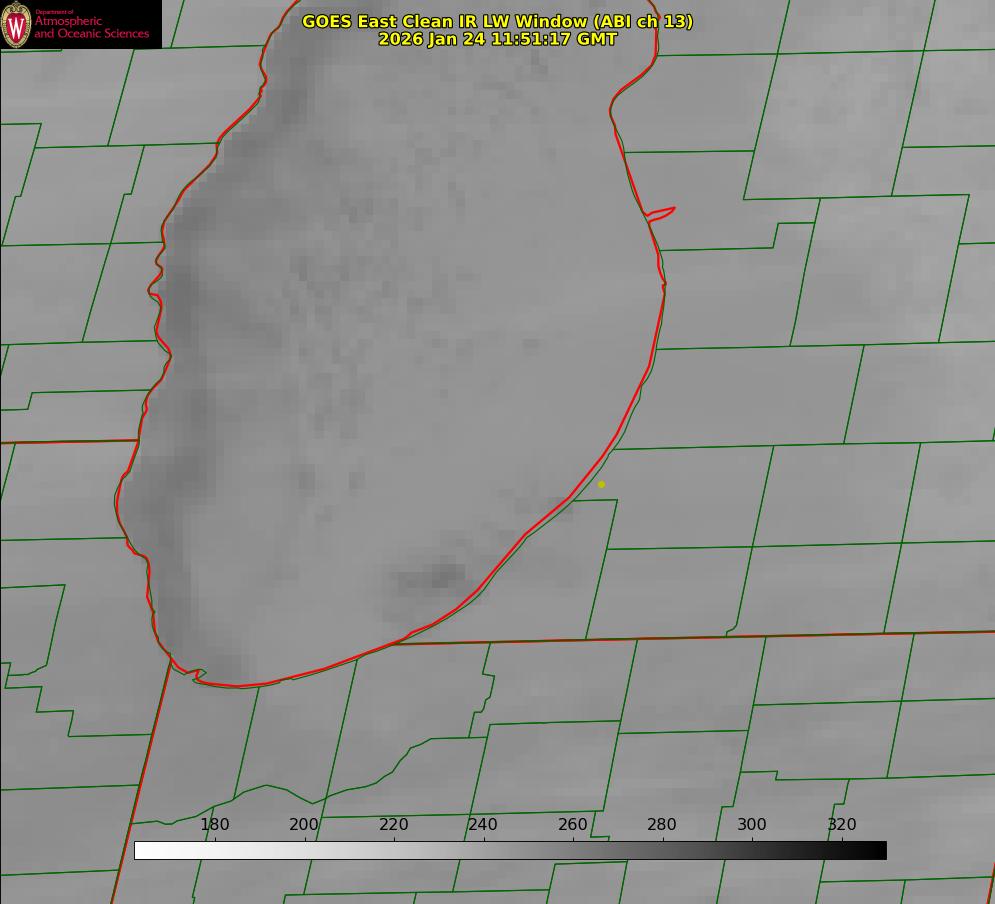
Task: Click the Atmospheric and Oceanic Sciences text
Action: tap(91, 27)
